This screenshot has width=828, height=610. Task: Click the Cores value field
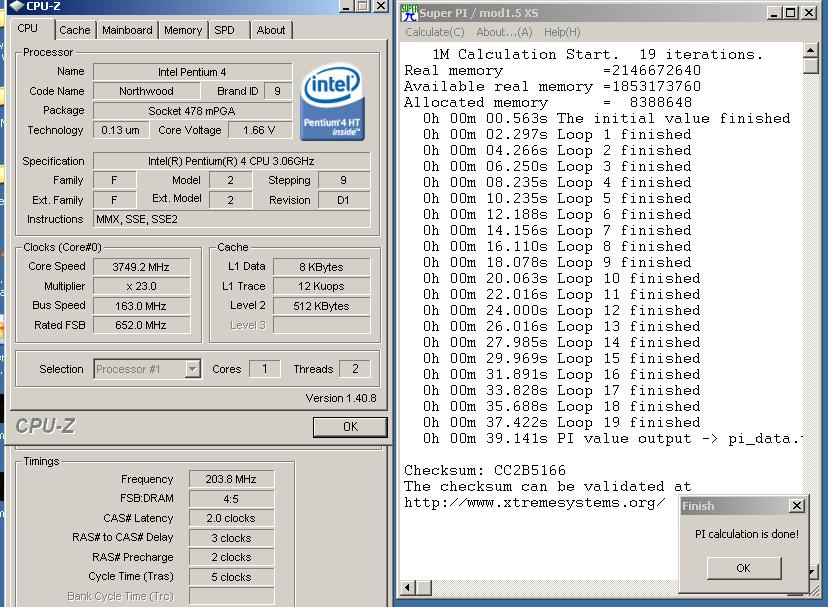(265, 369)
